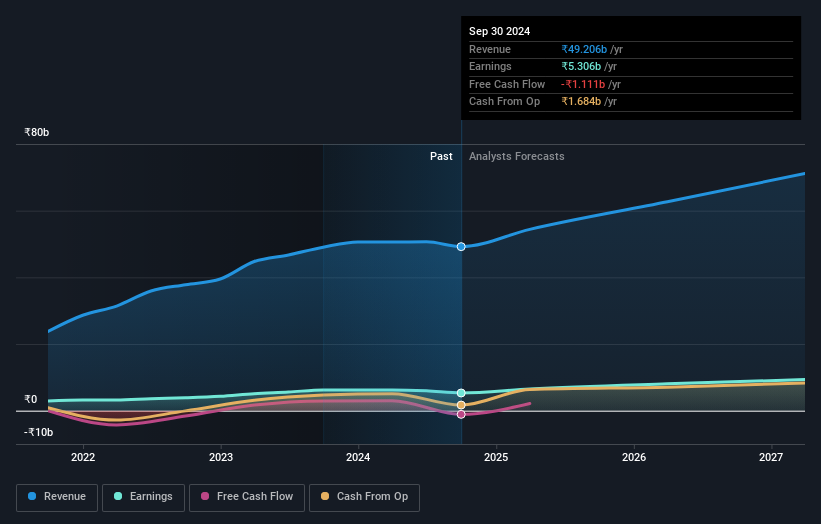Click the Cash From Op orange data point marker
Image resolution: width=821 pixels, height=524 pixels.
(x=461, y=405)
